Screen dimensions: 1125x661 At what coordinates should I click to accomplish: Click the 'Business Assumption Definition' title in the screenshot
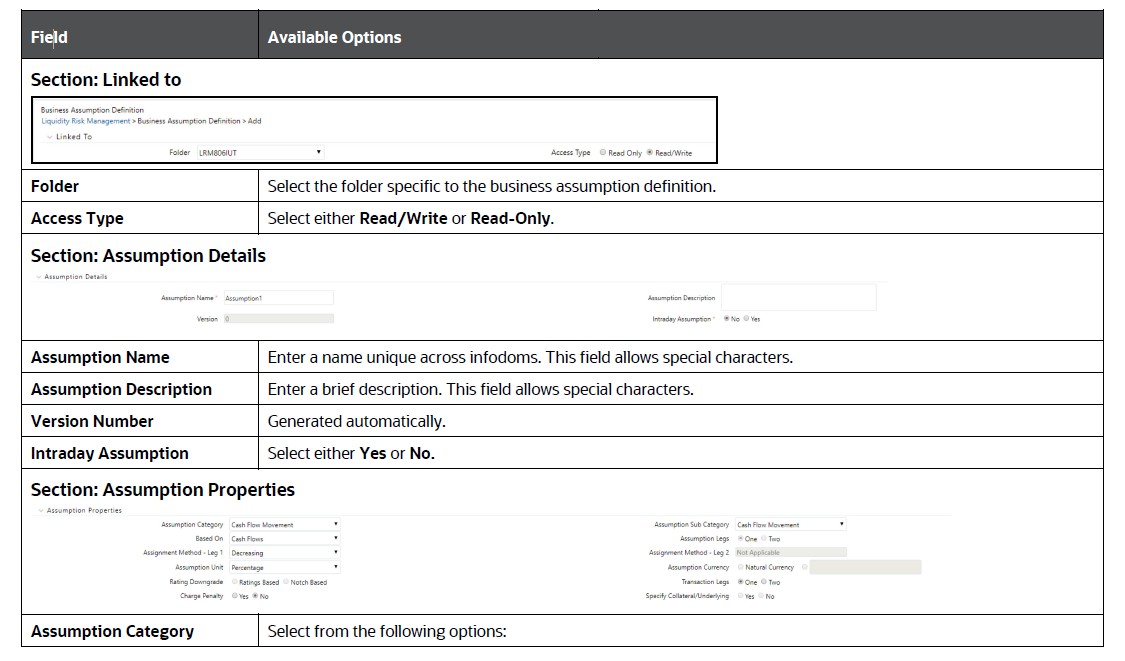pyautogui.click(x=92, y=110)
